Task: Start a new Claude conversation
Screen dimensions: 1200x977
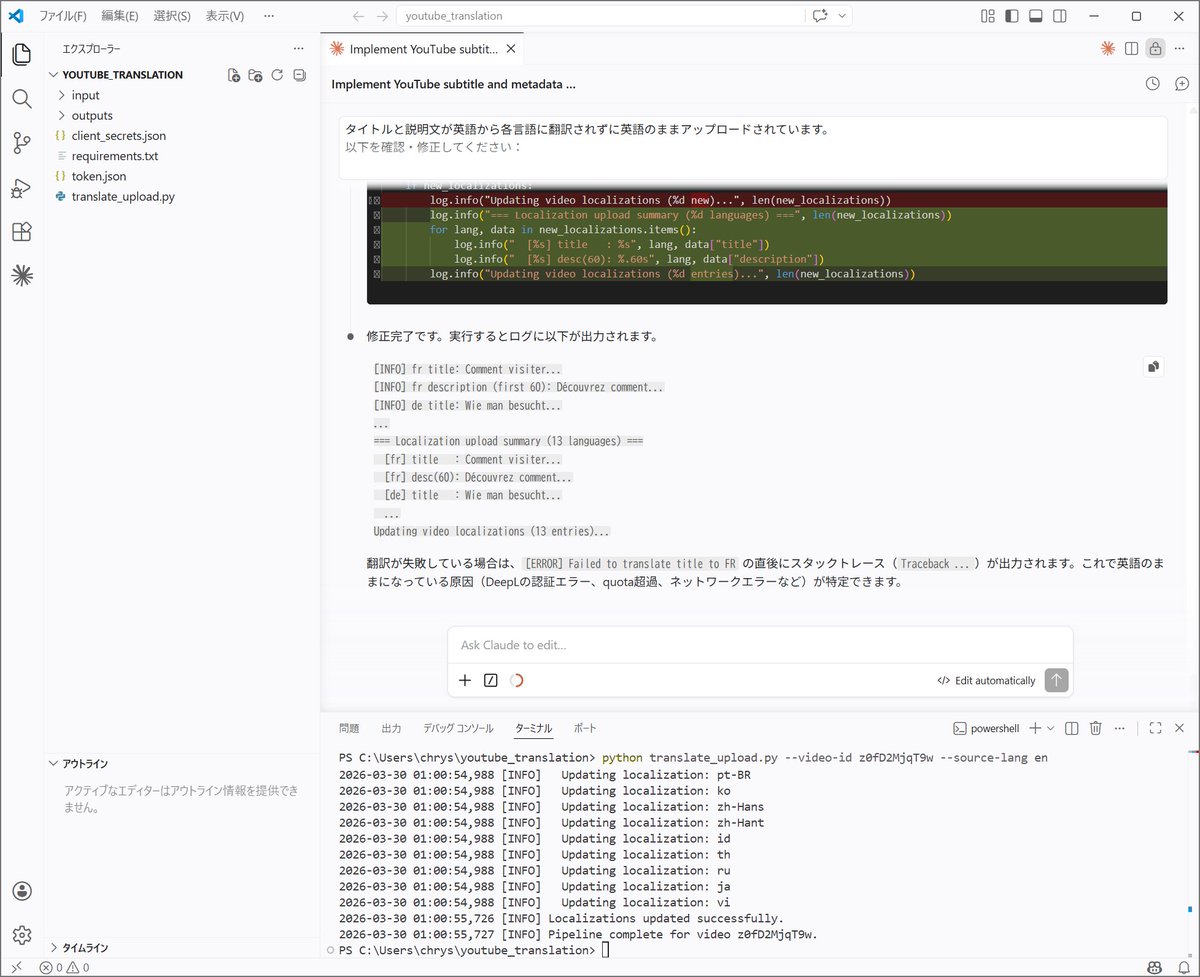Action: pos(1182,84)
